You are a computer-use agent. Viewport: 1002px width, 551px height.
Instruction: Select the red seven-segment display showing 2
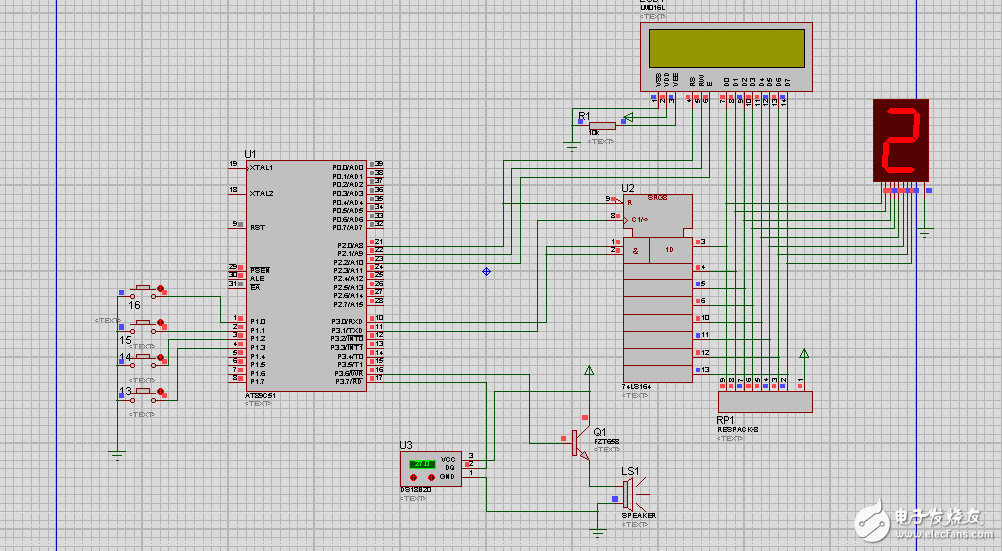[900, 139]
